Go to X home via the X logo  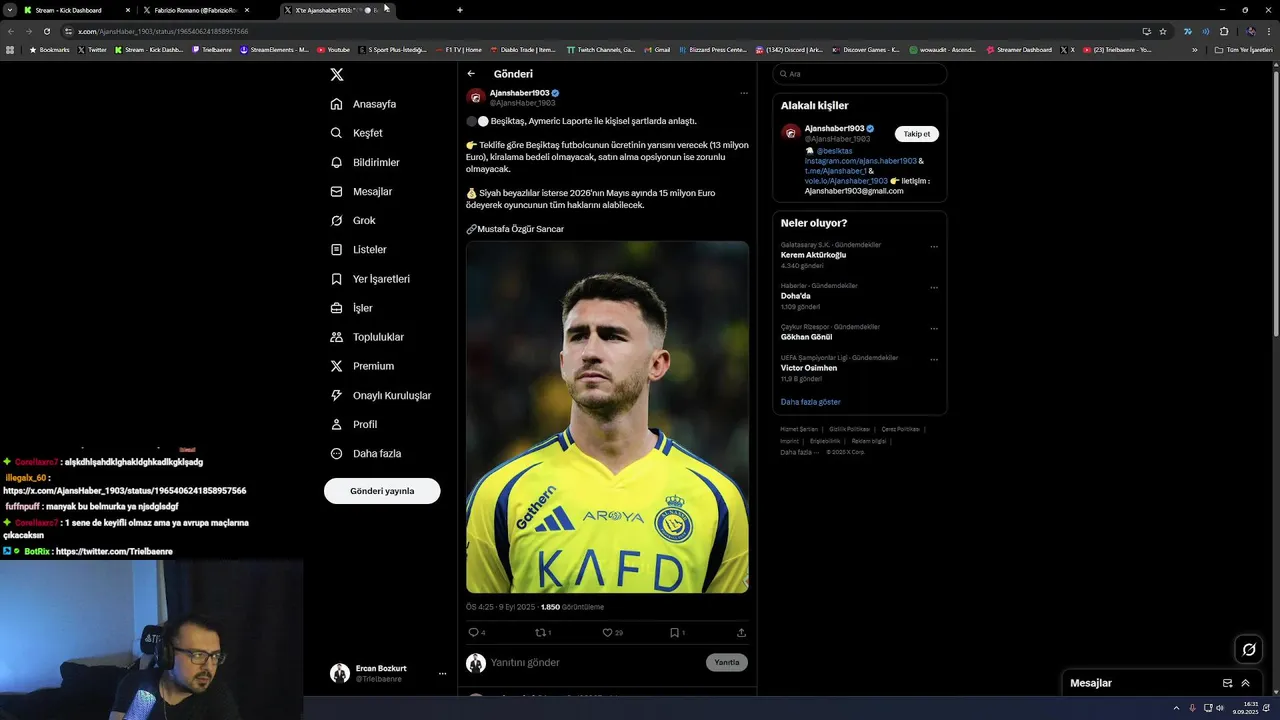[x=337, y=74]
